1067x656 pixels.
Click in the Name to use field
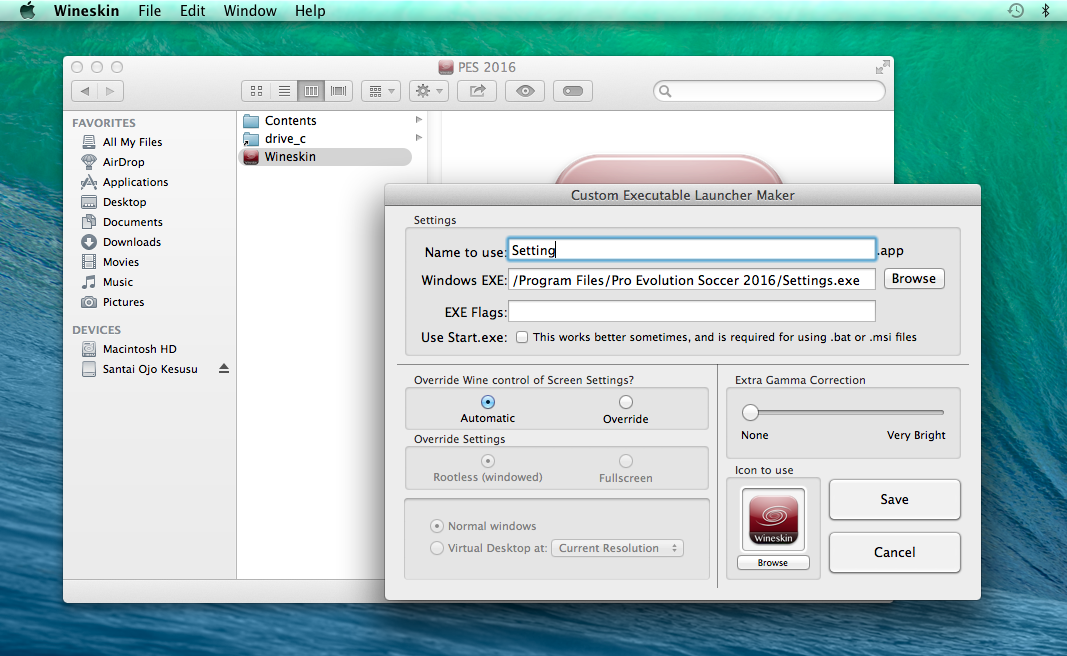pos(691,250)
